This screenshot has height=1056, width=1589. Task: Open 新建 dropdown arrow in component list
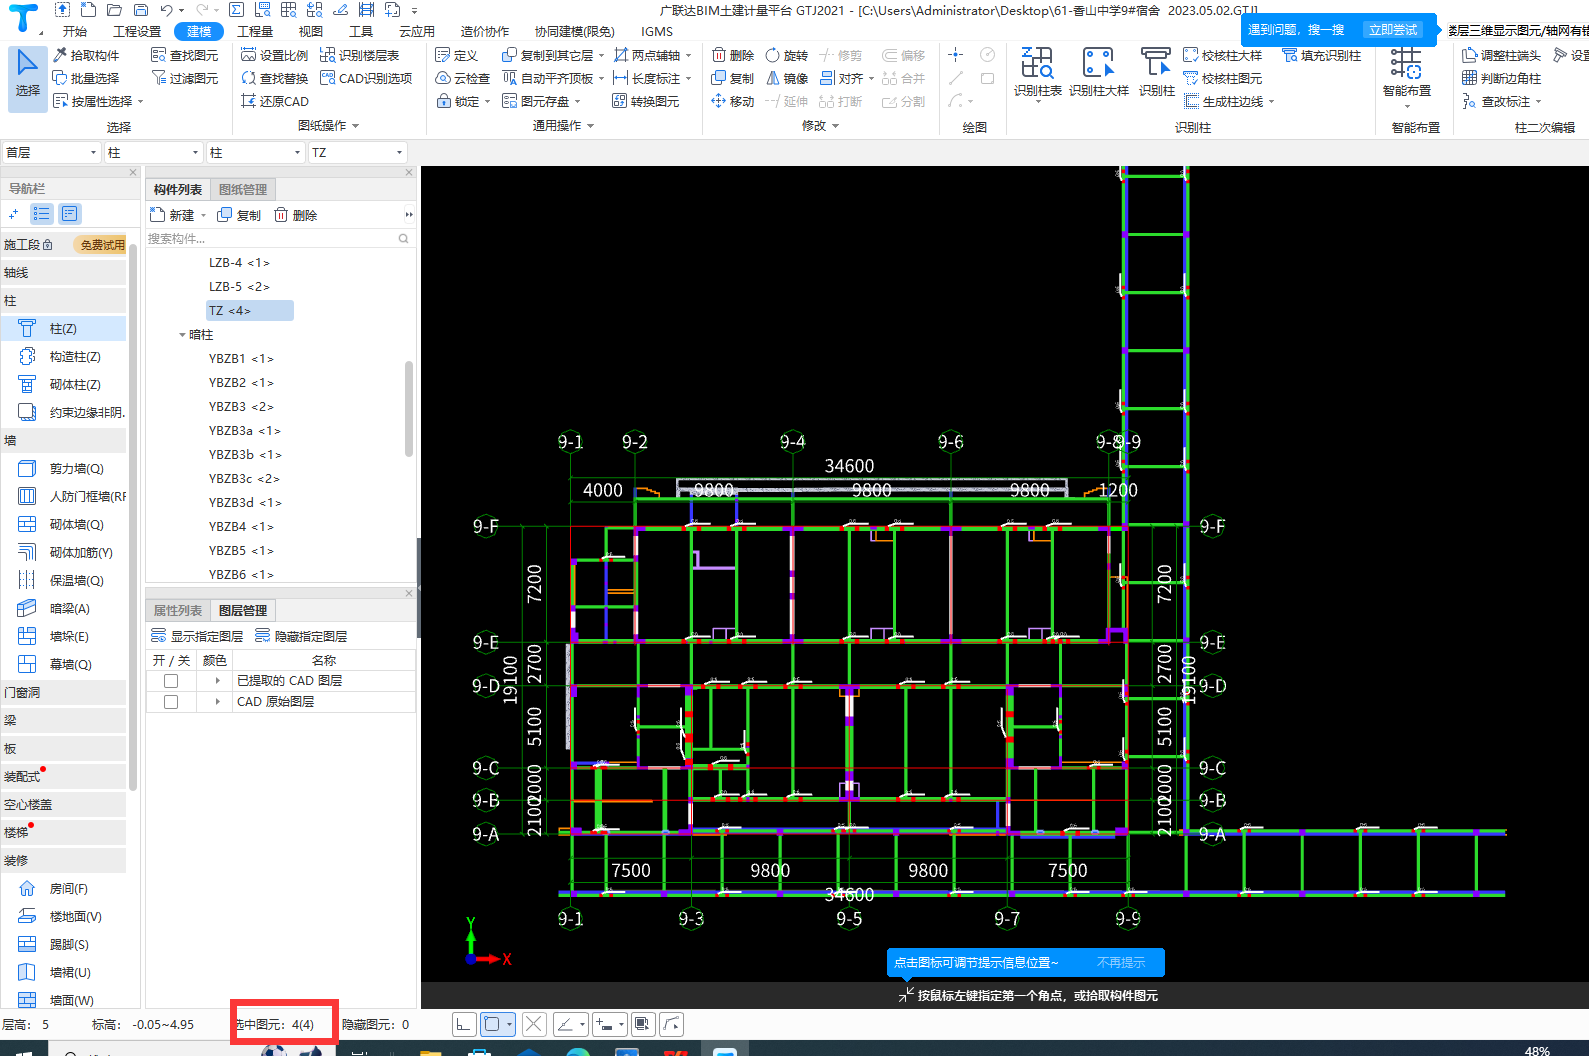pos(203,215)
